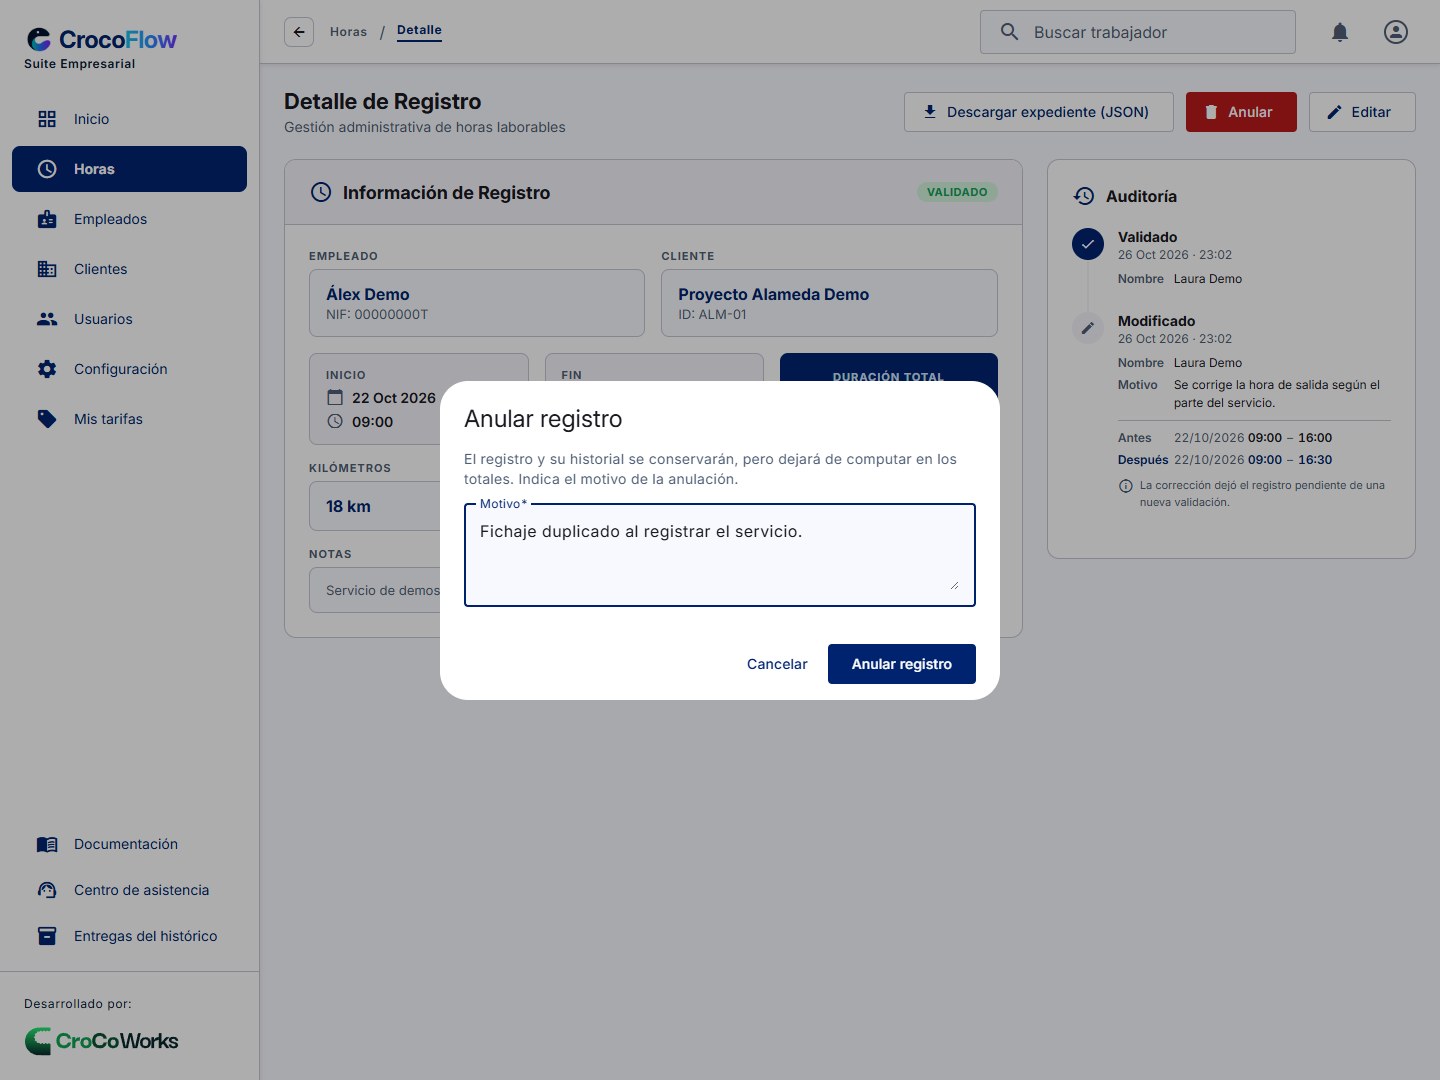Screen dimensions: 1440x1080
Task: Open Clientes menu item
Action: (129, 269)
